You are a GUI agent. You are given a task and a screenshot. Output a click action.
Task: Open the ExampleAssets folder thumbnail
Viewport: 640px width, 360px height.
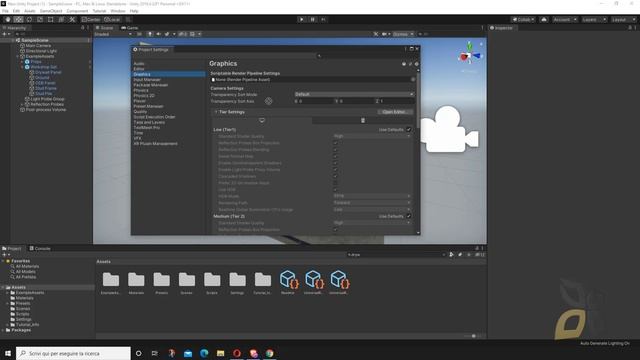(111, 282)
